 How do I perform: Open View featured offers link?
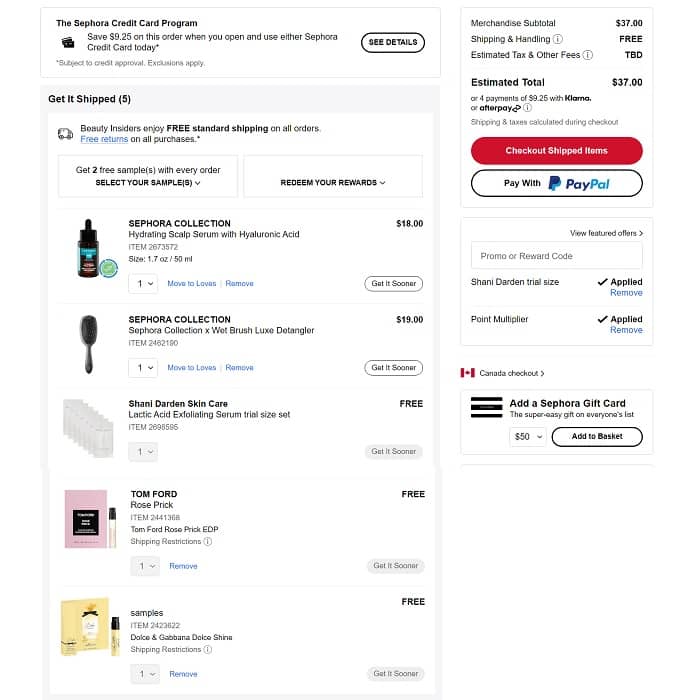pos(606,233)
